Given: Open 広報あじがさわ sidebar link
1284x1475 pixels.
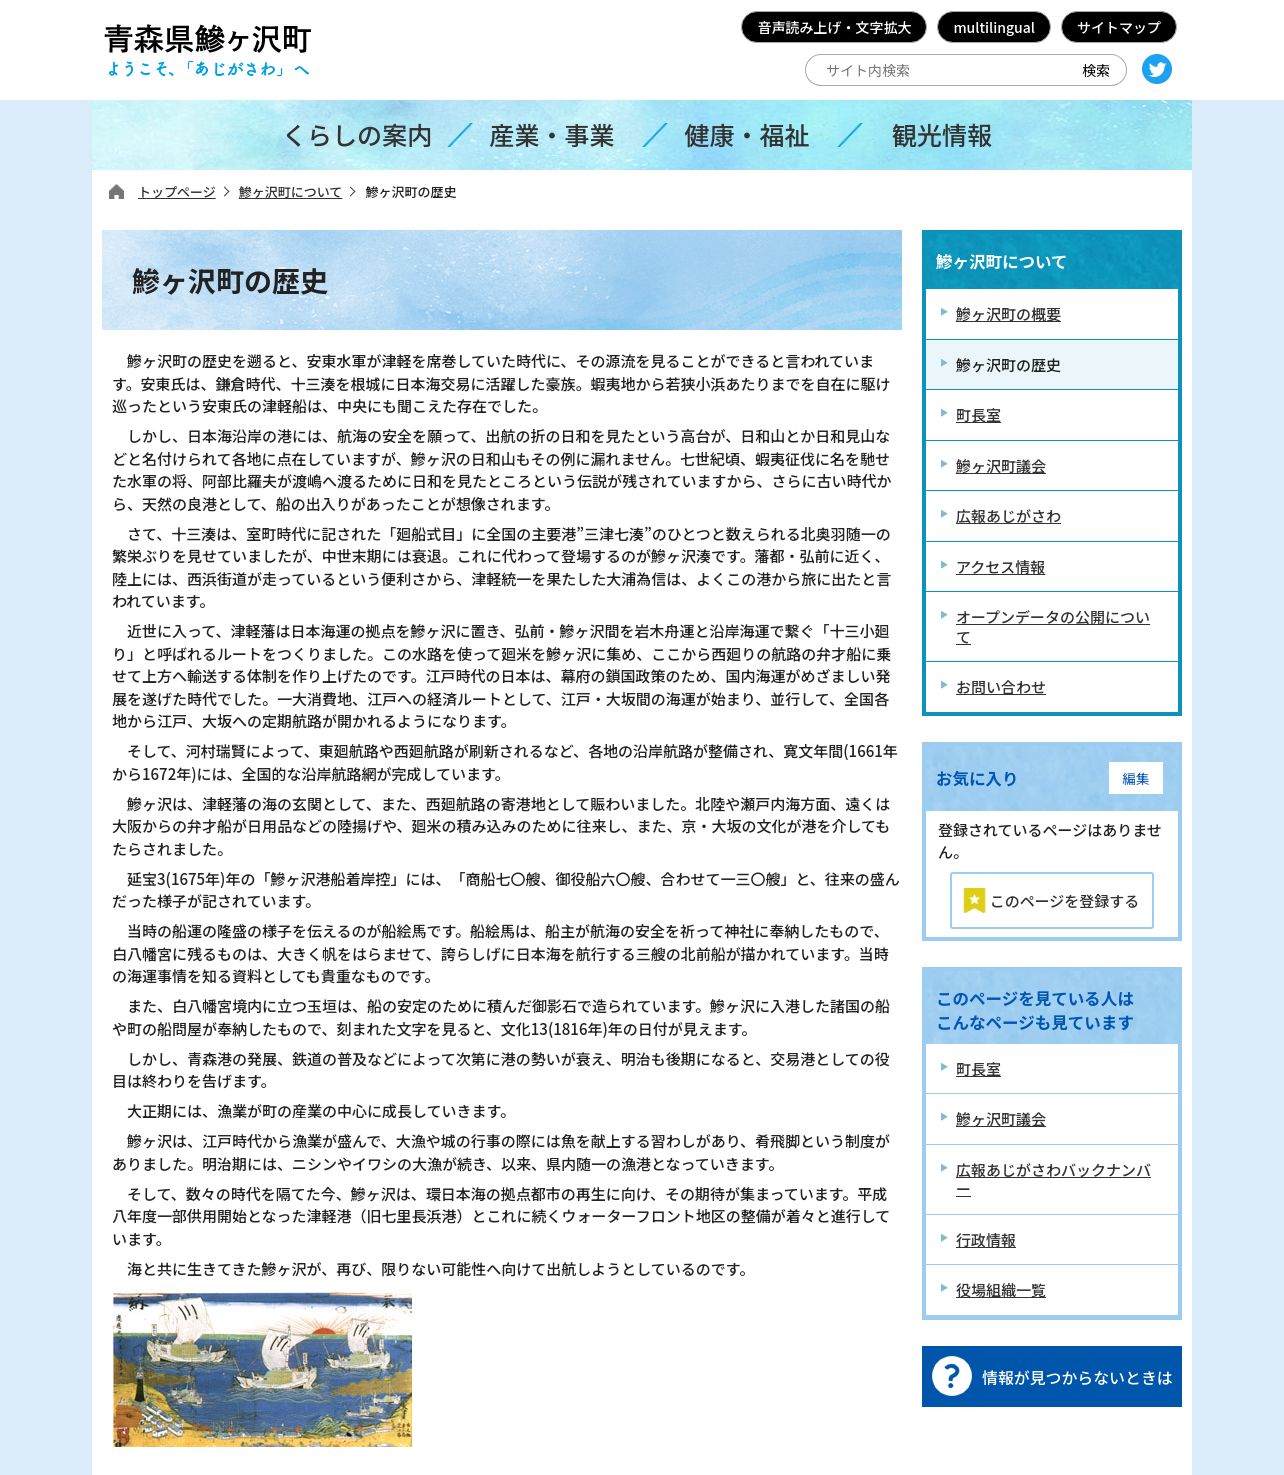Looking at the screenshot, I should [x=1008, y=516].
